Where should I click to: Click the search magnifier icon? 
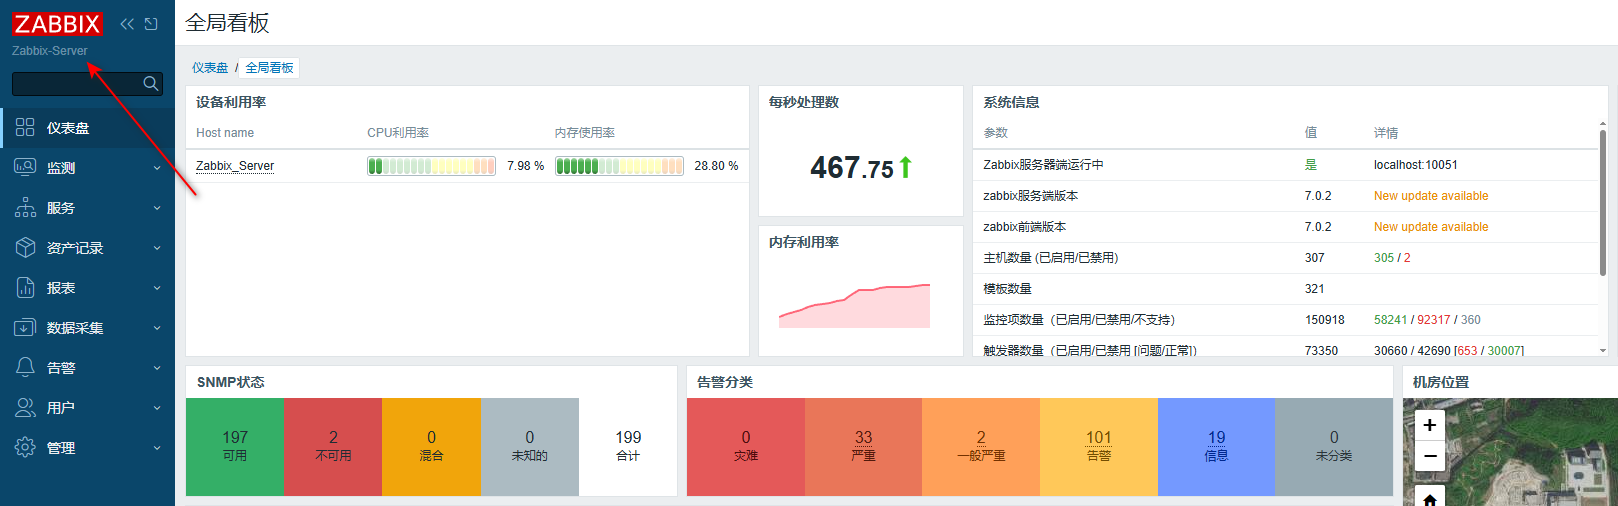[x=151, y=84]
